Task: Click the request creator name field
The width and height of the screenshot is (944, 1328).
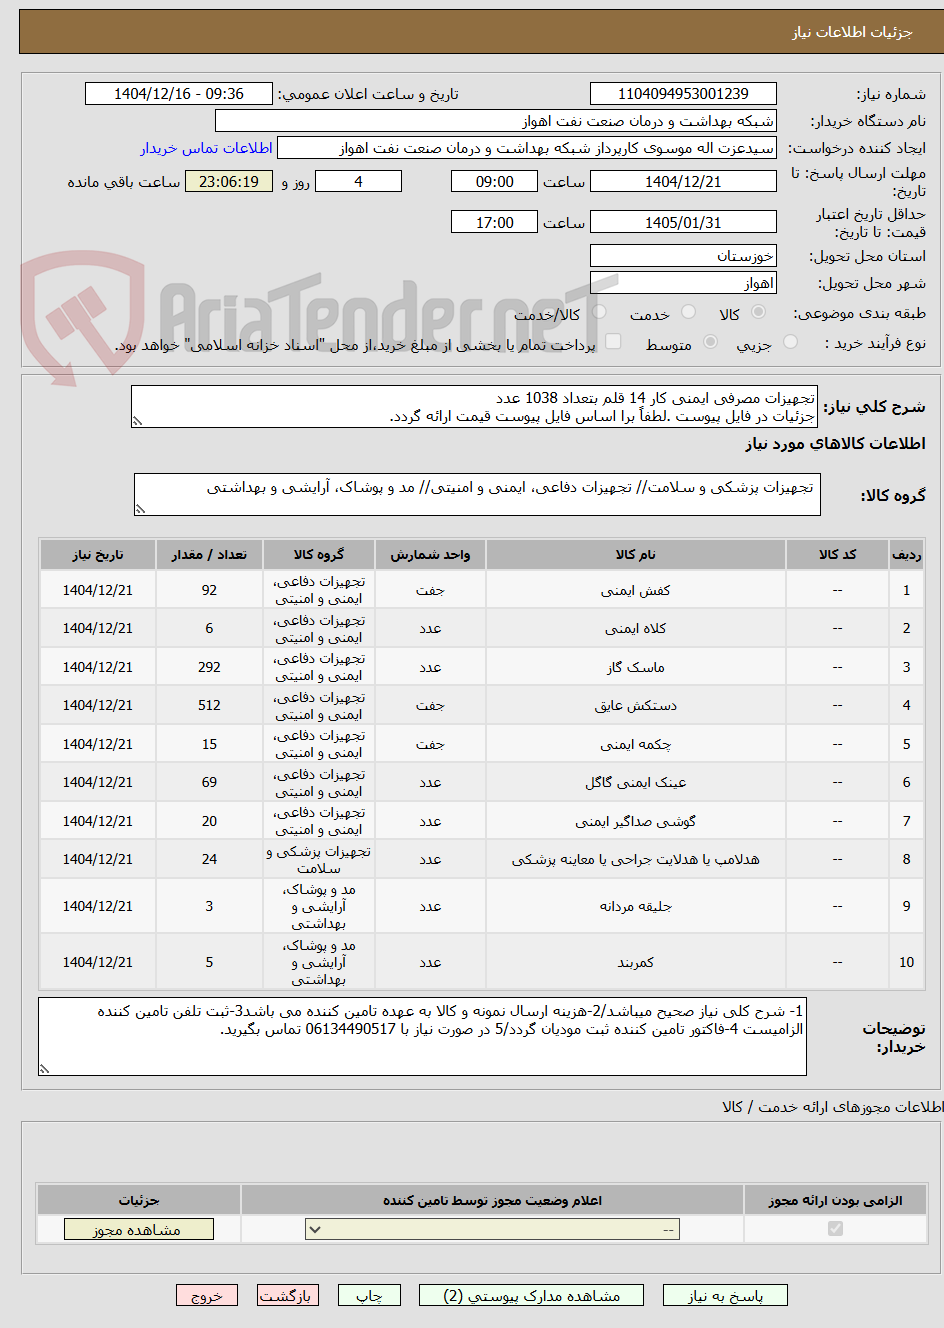Action: click(x=527, y=148)
